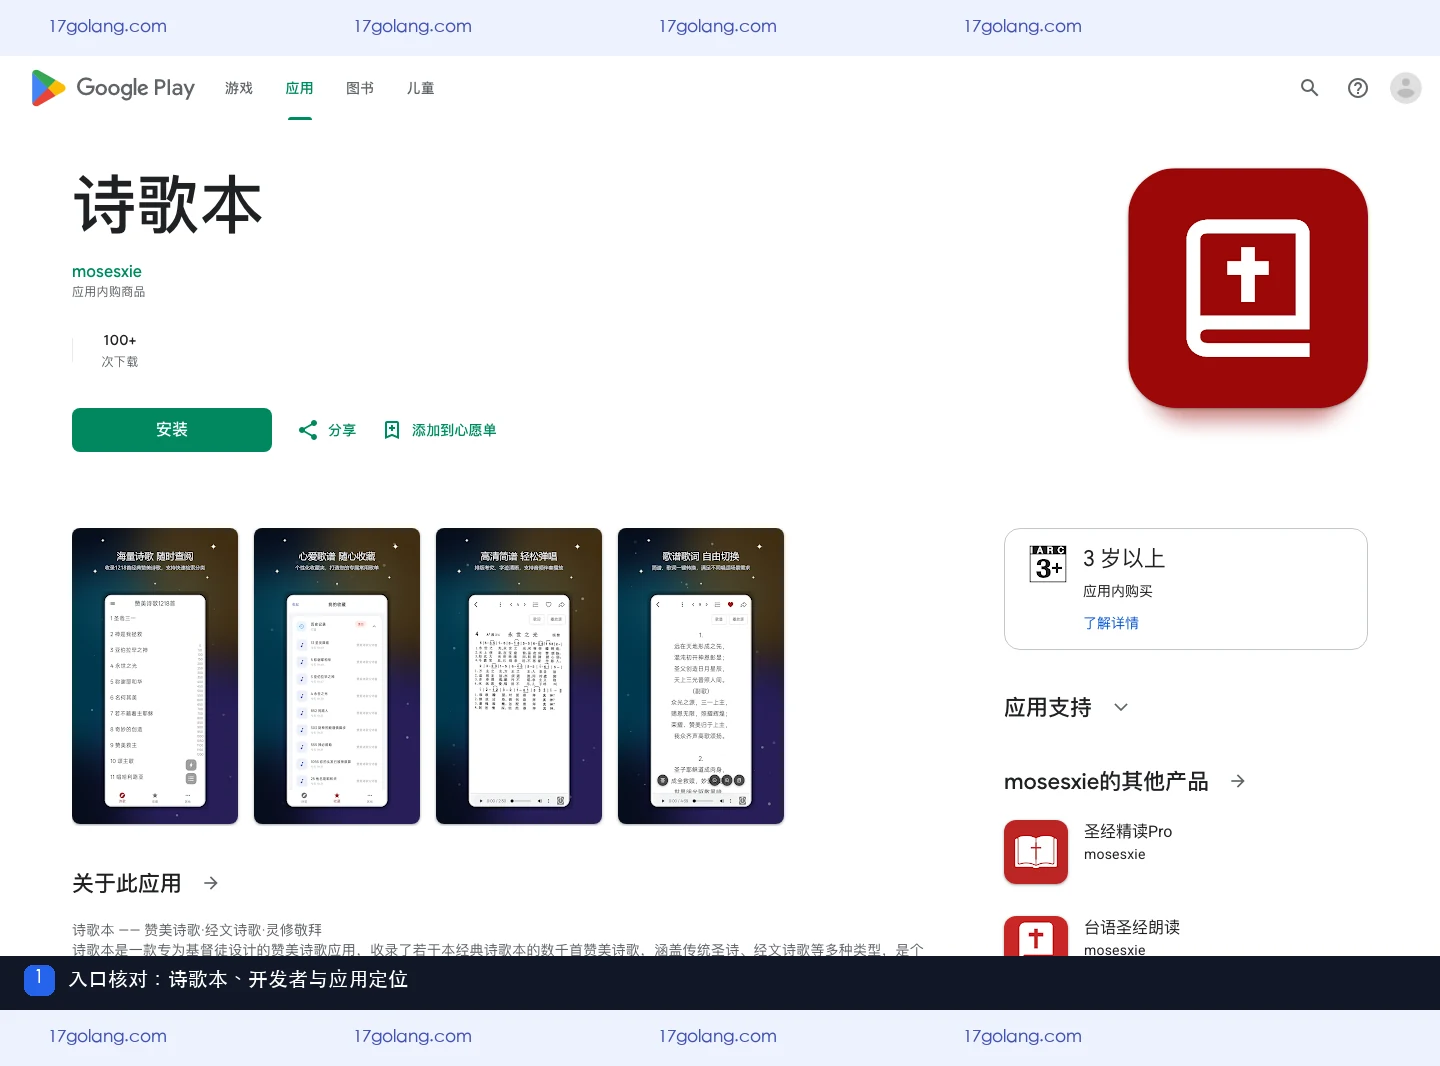1440x1066 pixels.
Task: Open the 台语圣经朗读 app icon
Action: (x=1036, y=936)
